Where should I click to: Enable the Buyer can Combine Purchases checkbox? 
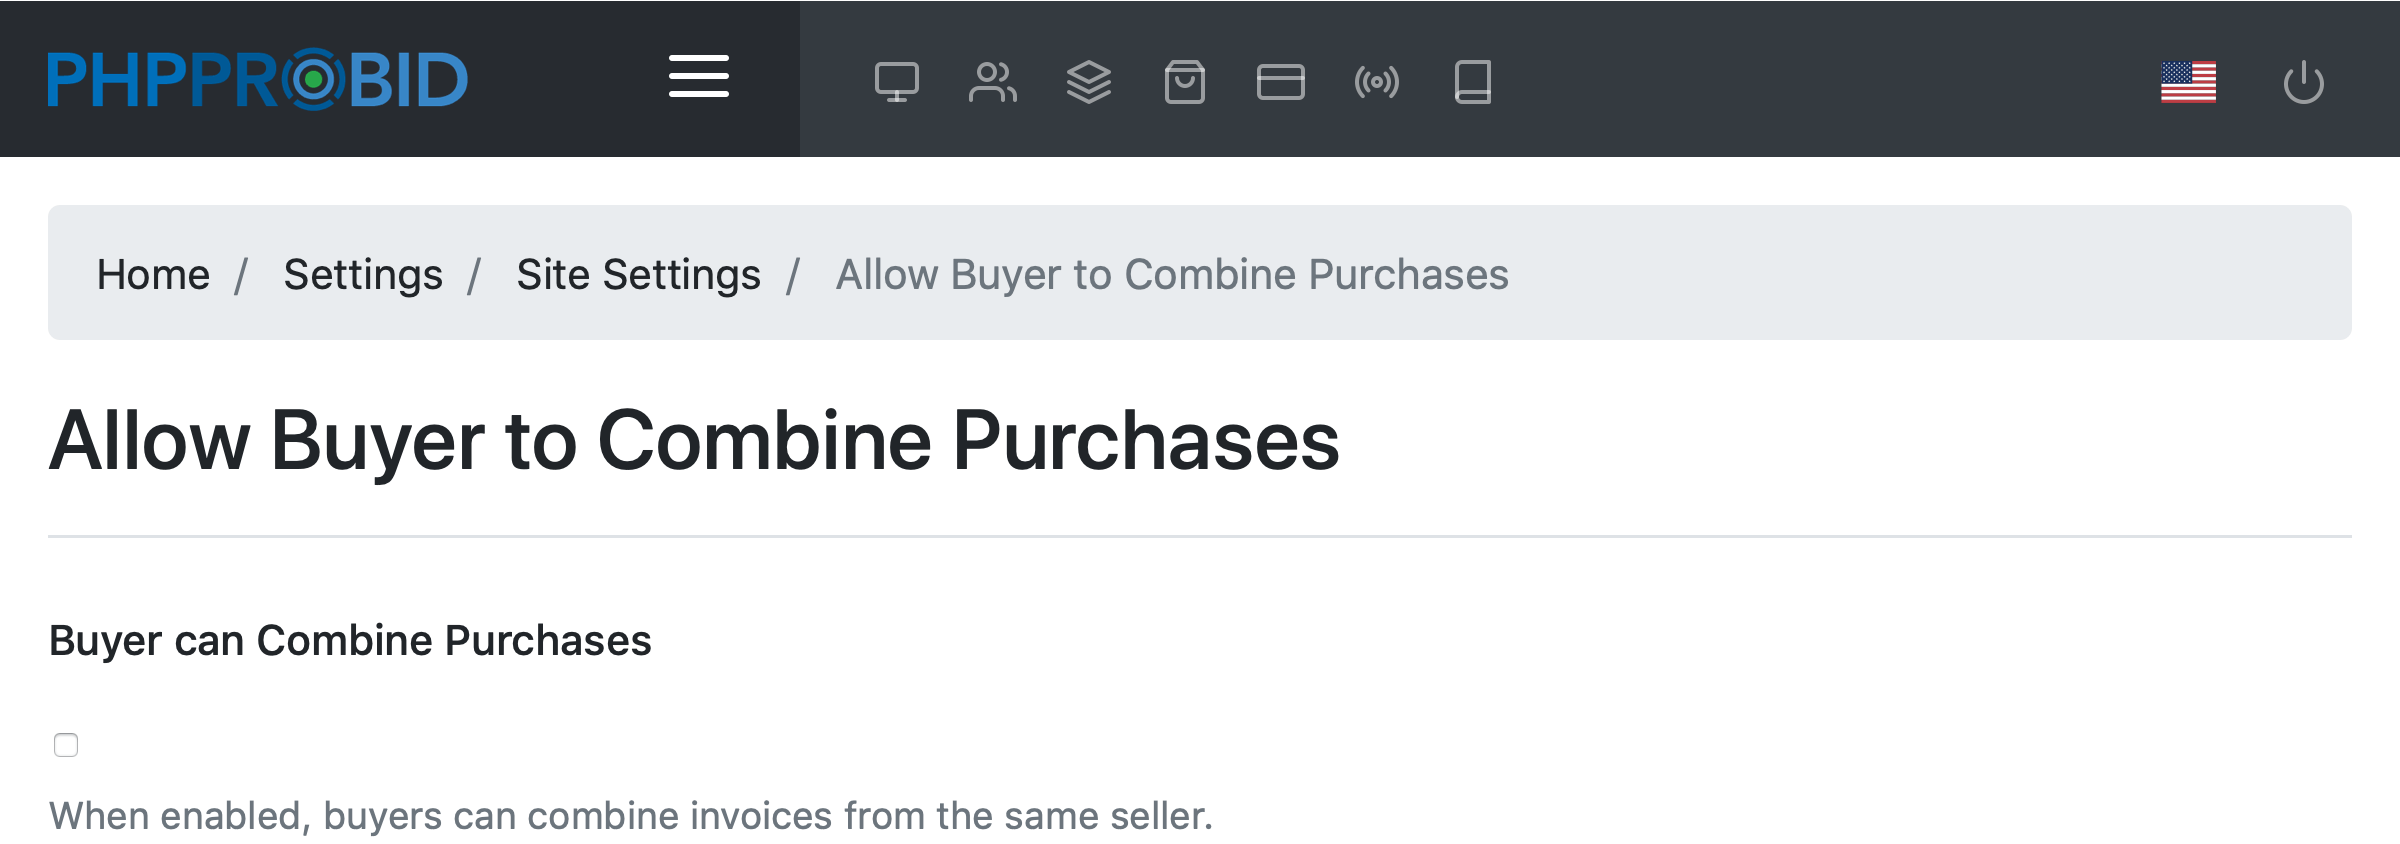66,745
